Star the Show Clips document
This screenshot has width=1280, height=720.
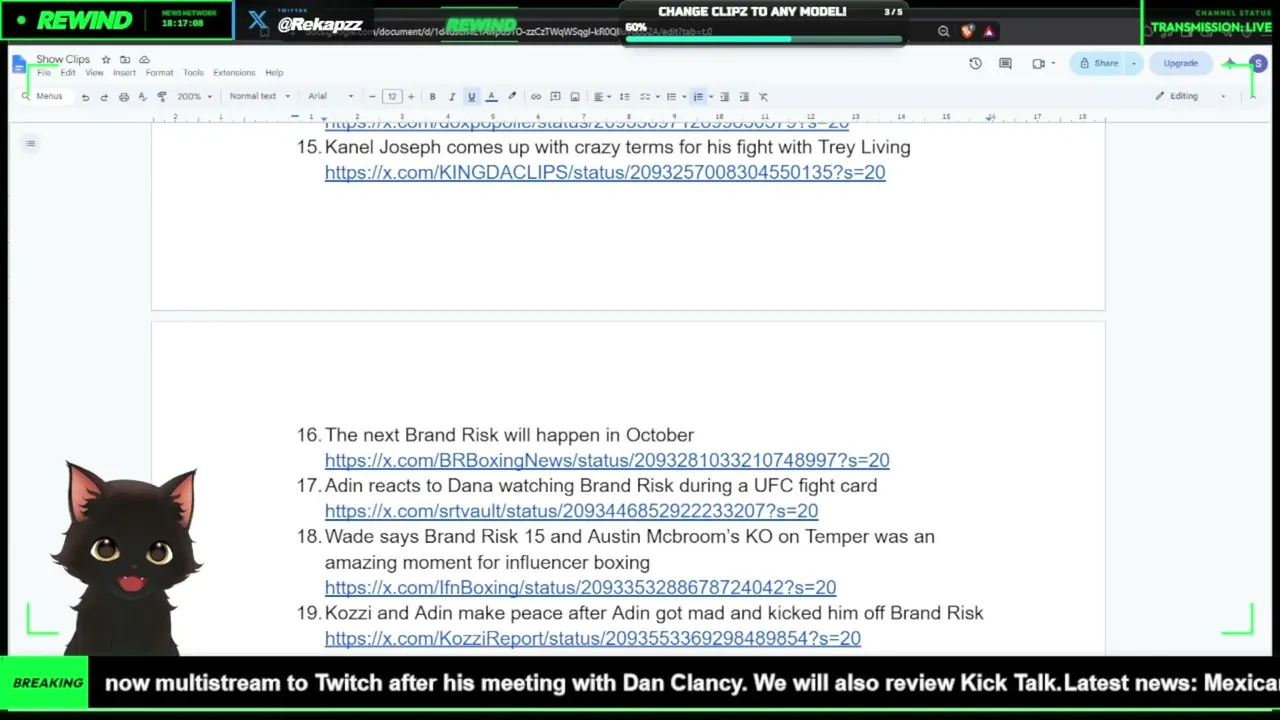(x=106, y=60)
